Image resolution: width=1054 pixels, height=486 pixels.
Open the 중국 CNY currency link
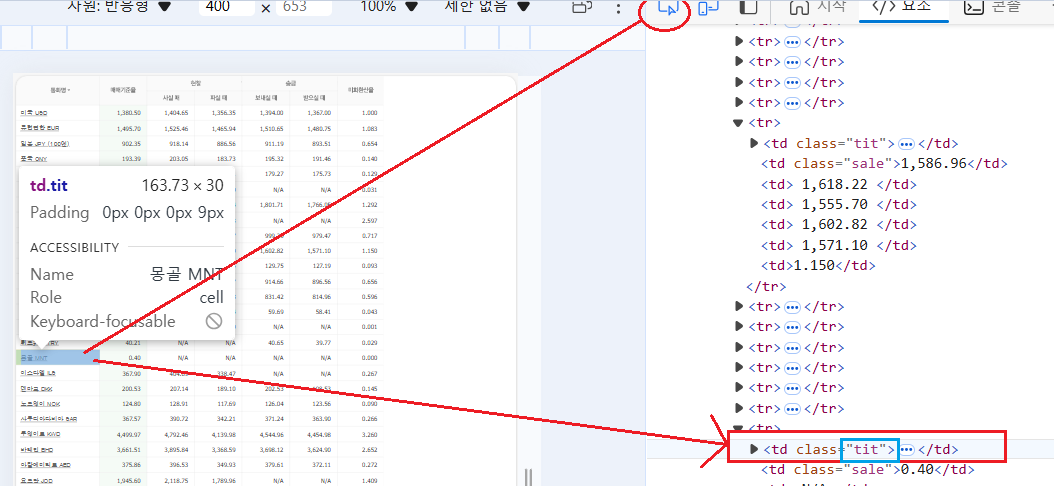[x=34, y=159]
